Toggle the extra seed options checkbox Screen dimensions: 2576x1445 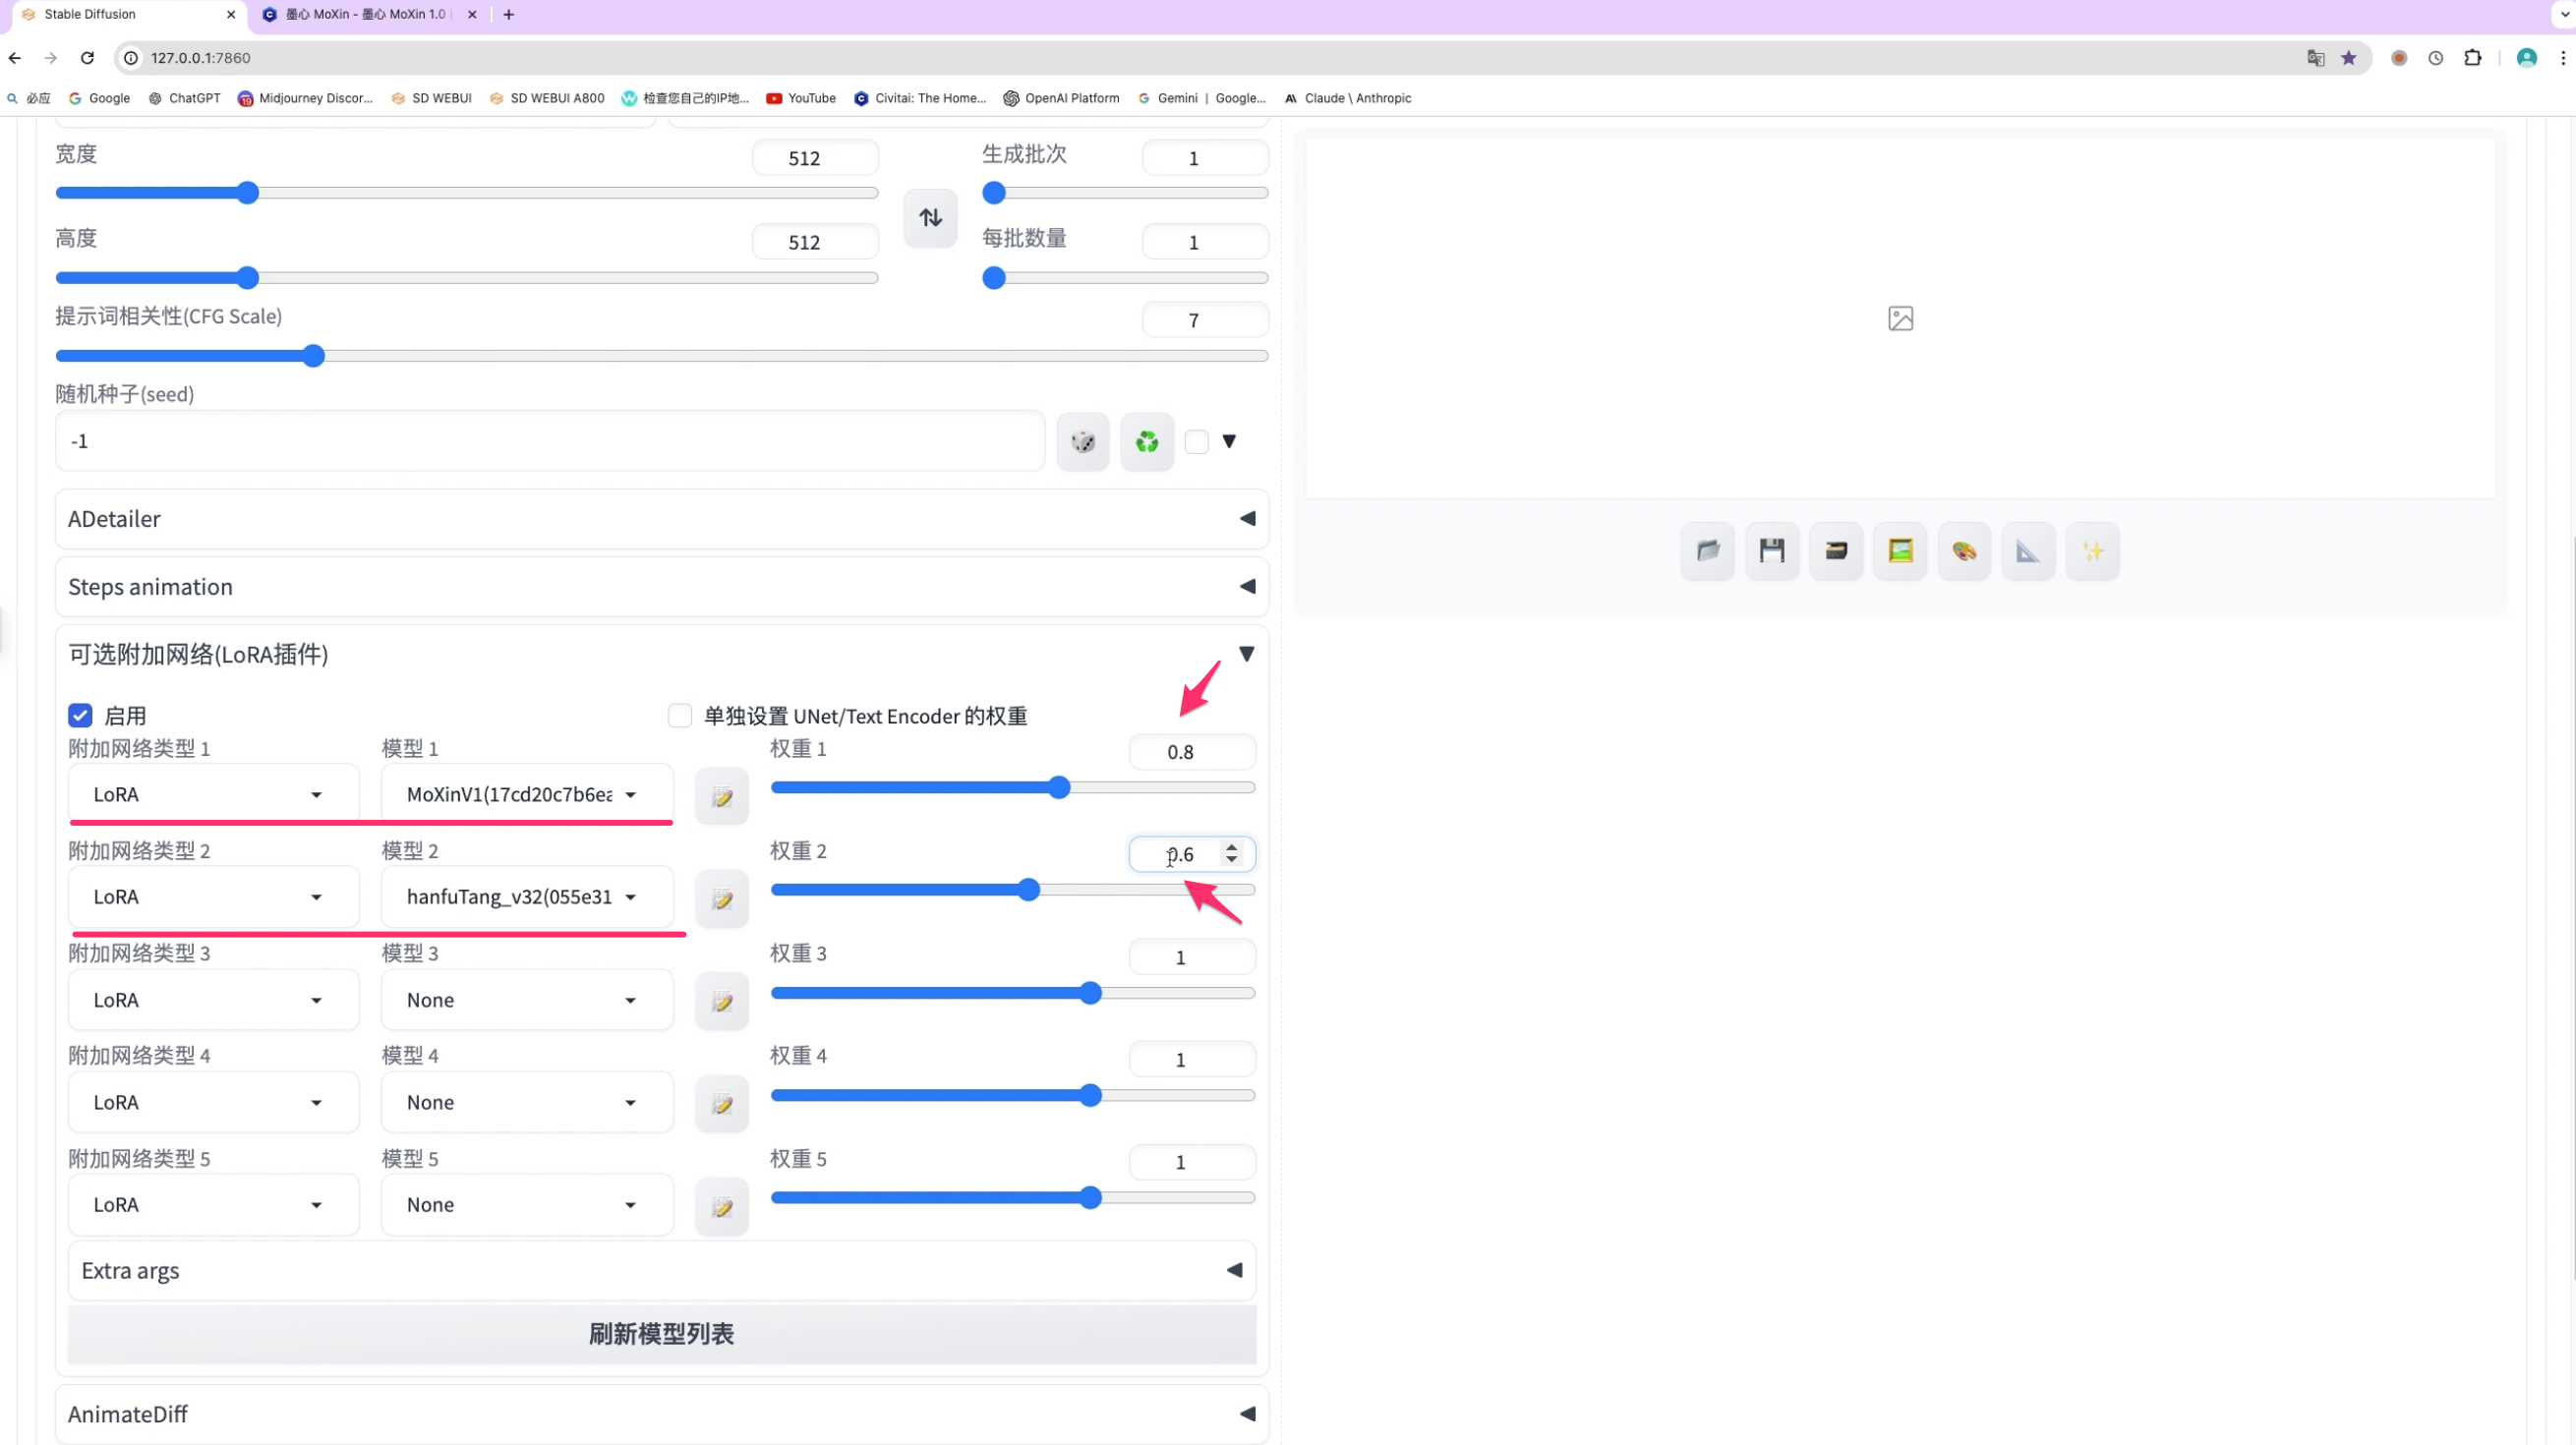tap(1197, 441)
